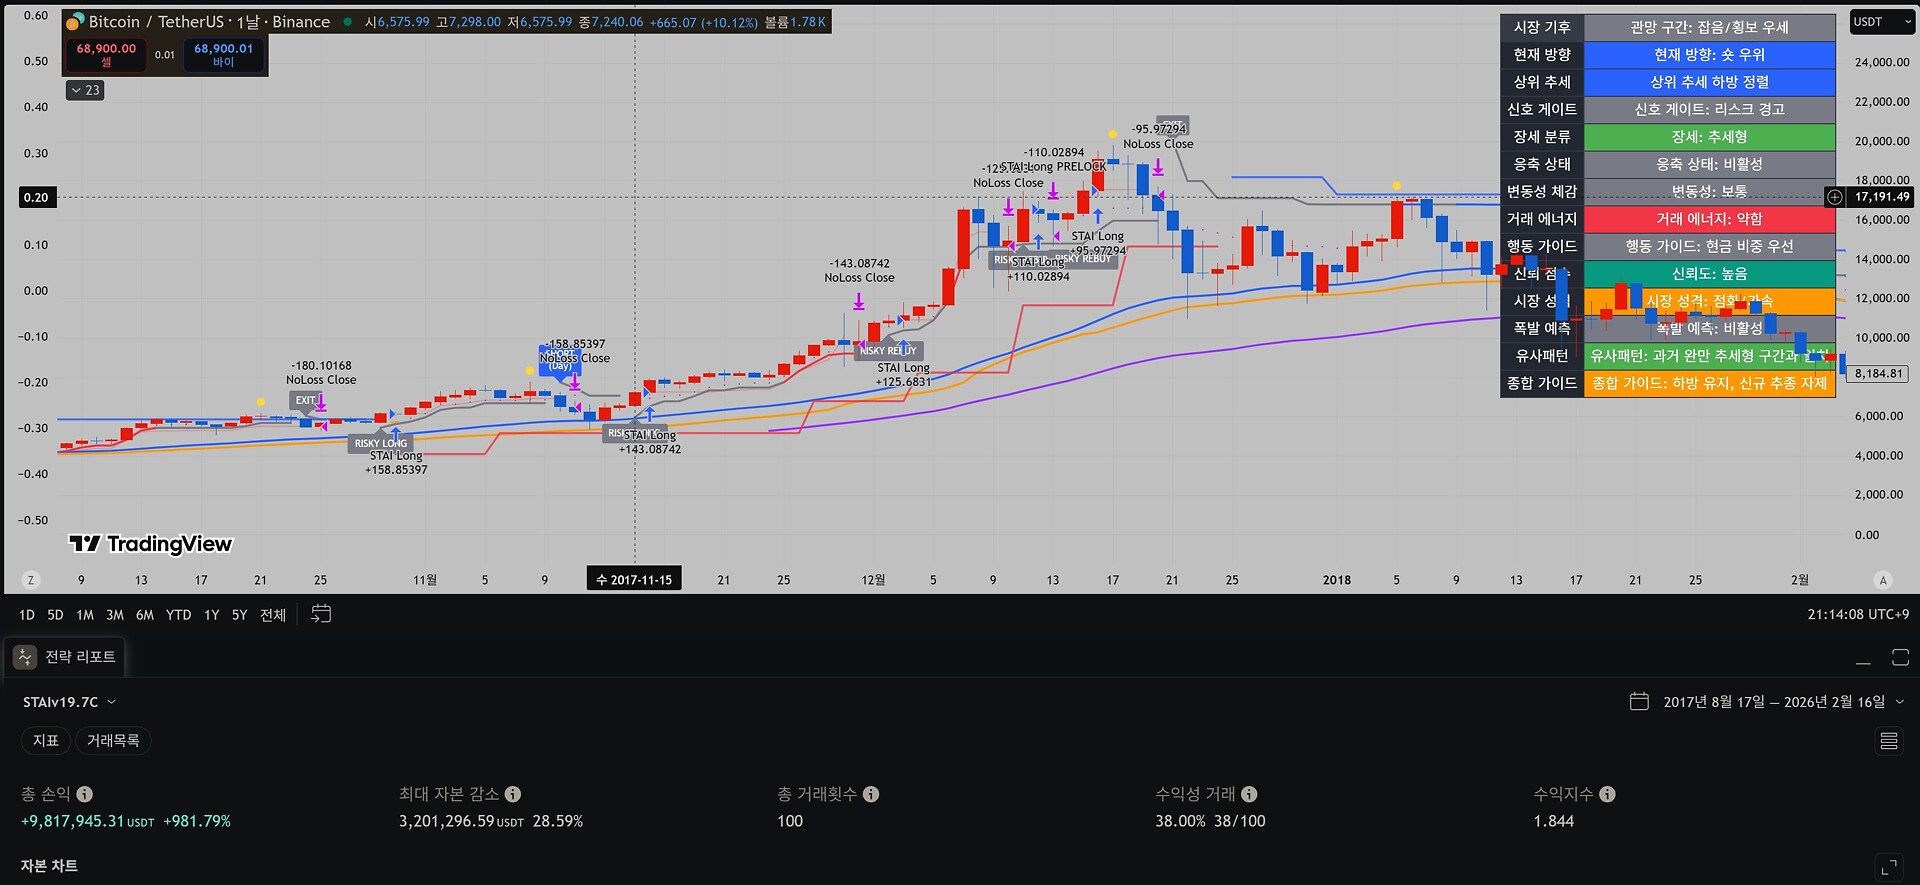Click the 68,900.01 바이 buy button
This screenshot has width=1920, height=885.
pos(223,54)
